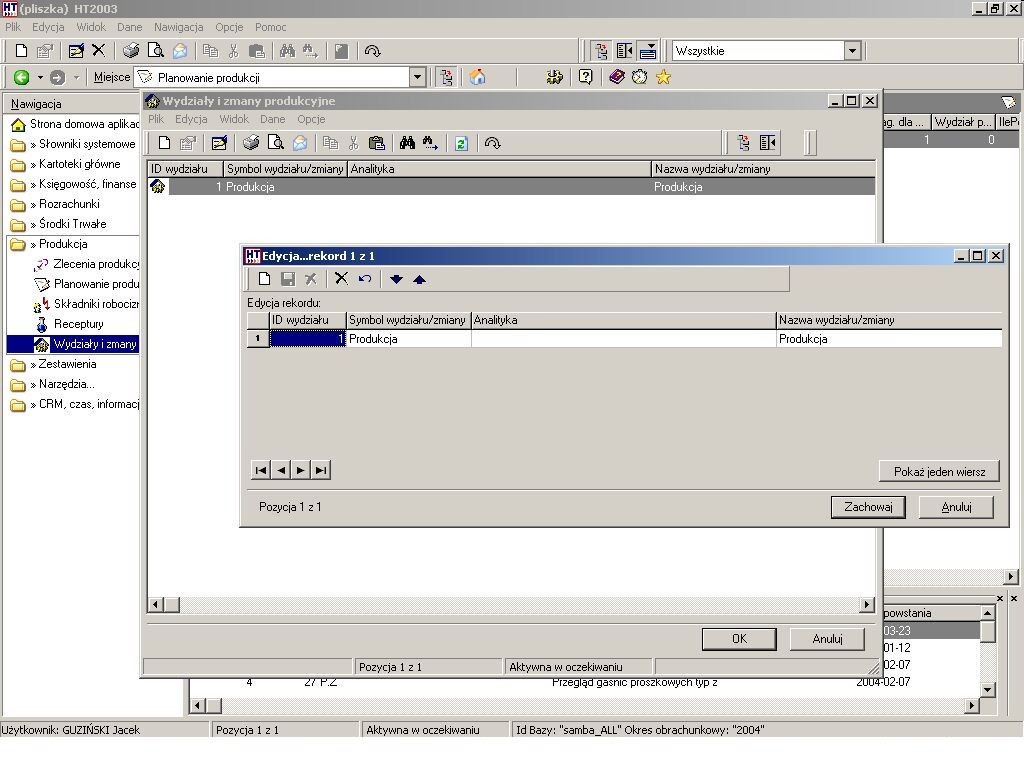
Task: Open Receptury in navigation tree
Action: point(78,324)
